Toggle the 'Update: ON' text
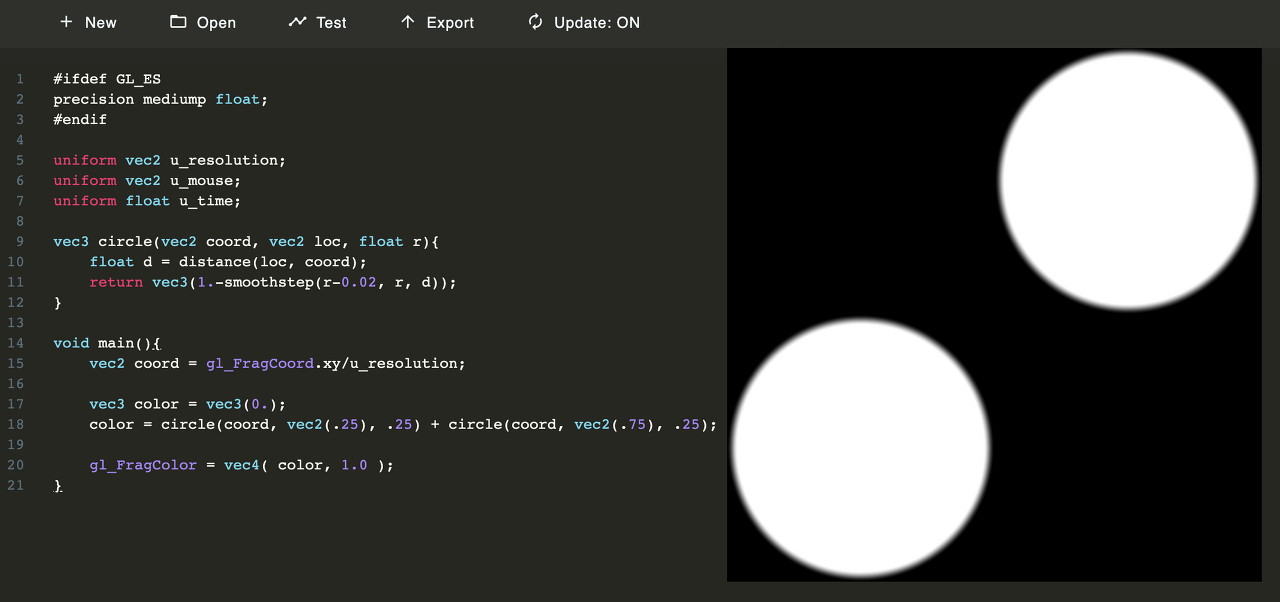 597,22
